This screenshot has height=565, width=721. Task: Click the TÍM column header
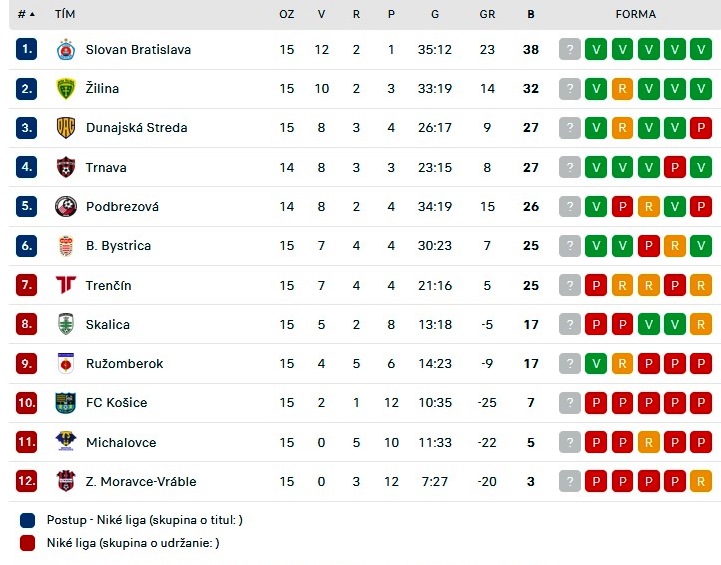click(x=65, y=14)
